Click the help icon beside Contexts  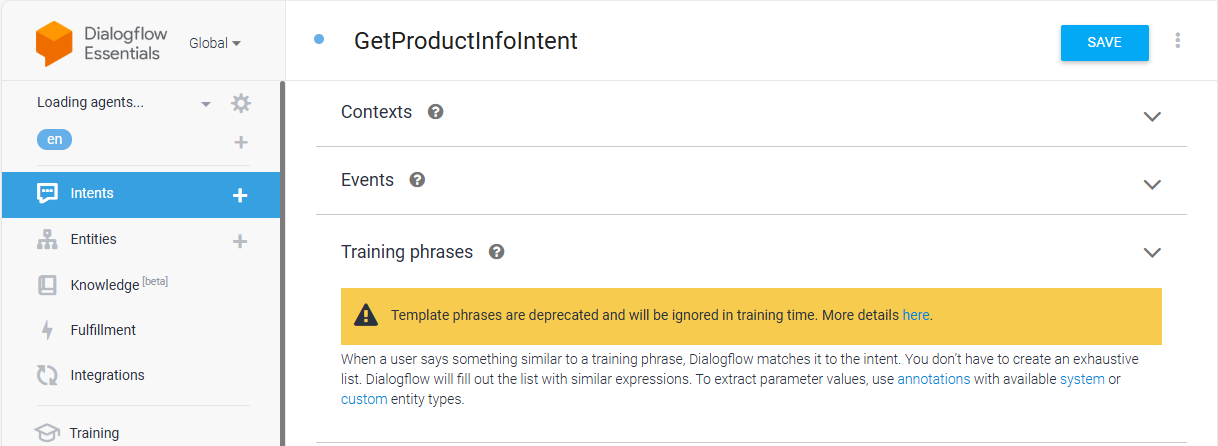pyautogui.click(x=436, y=112)
